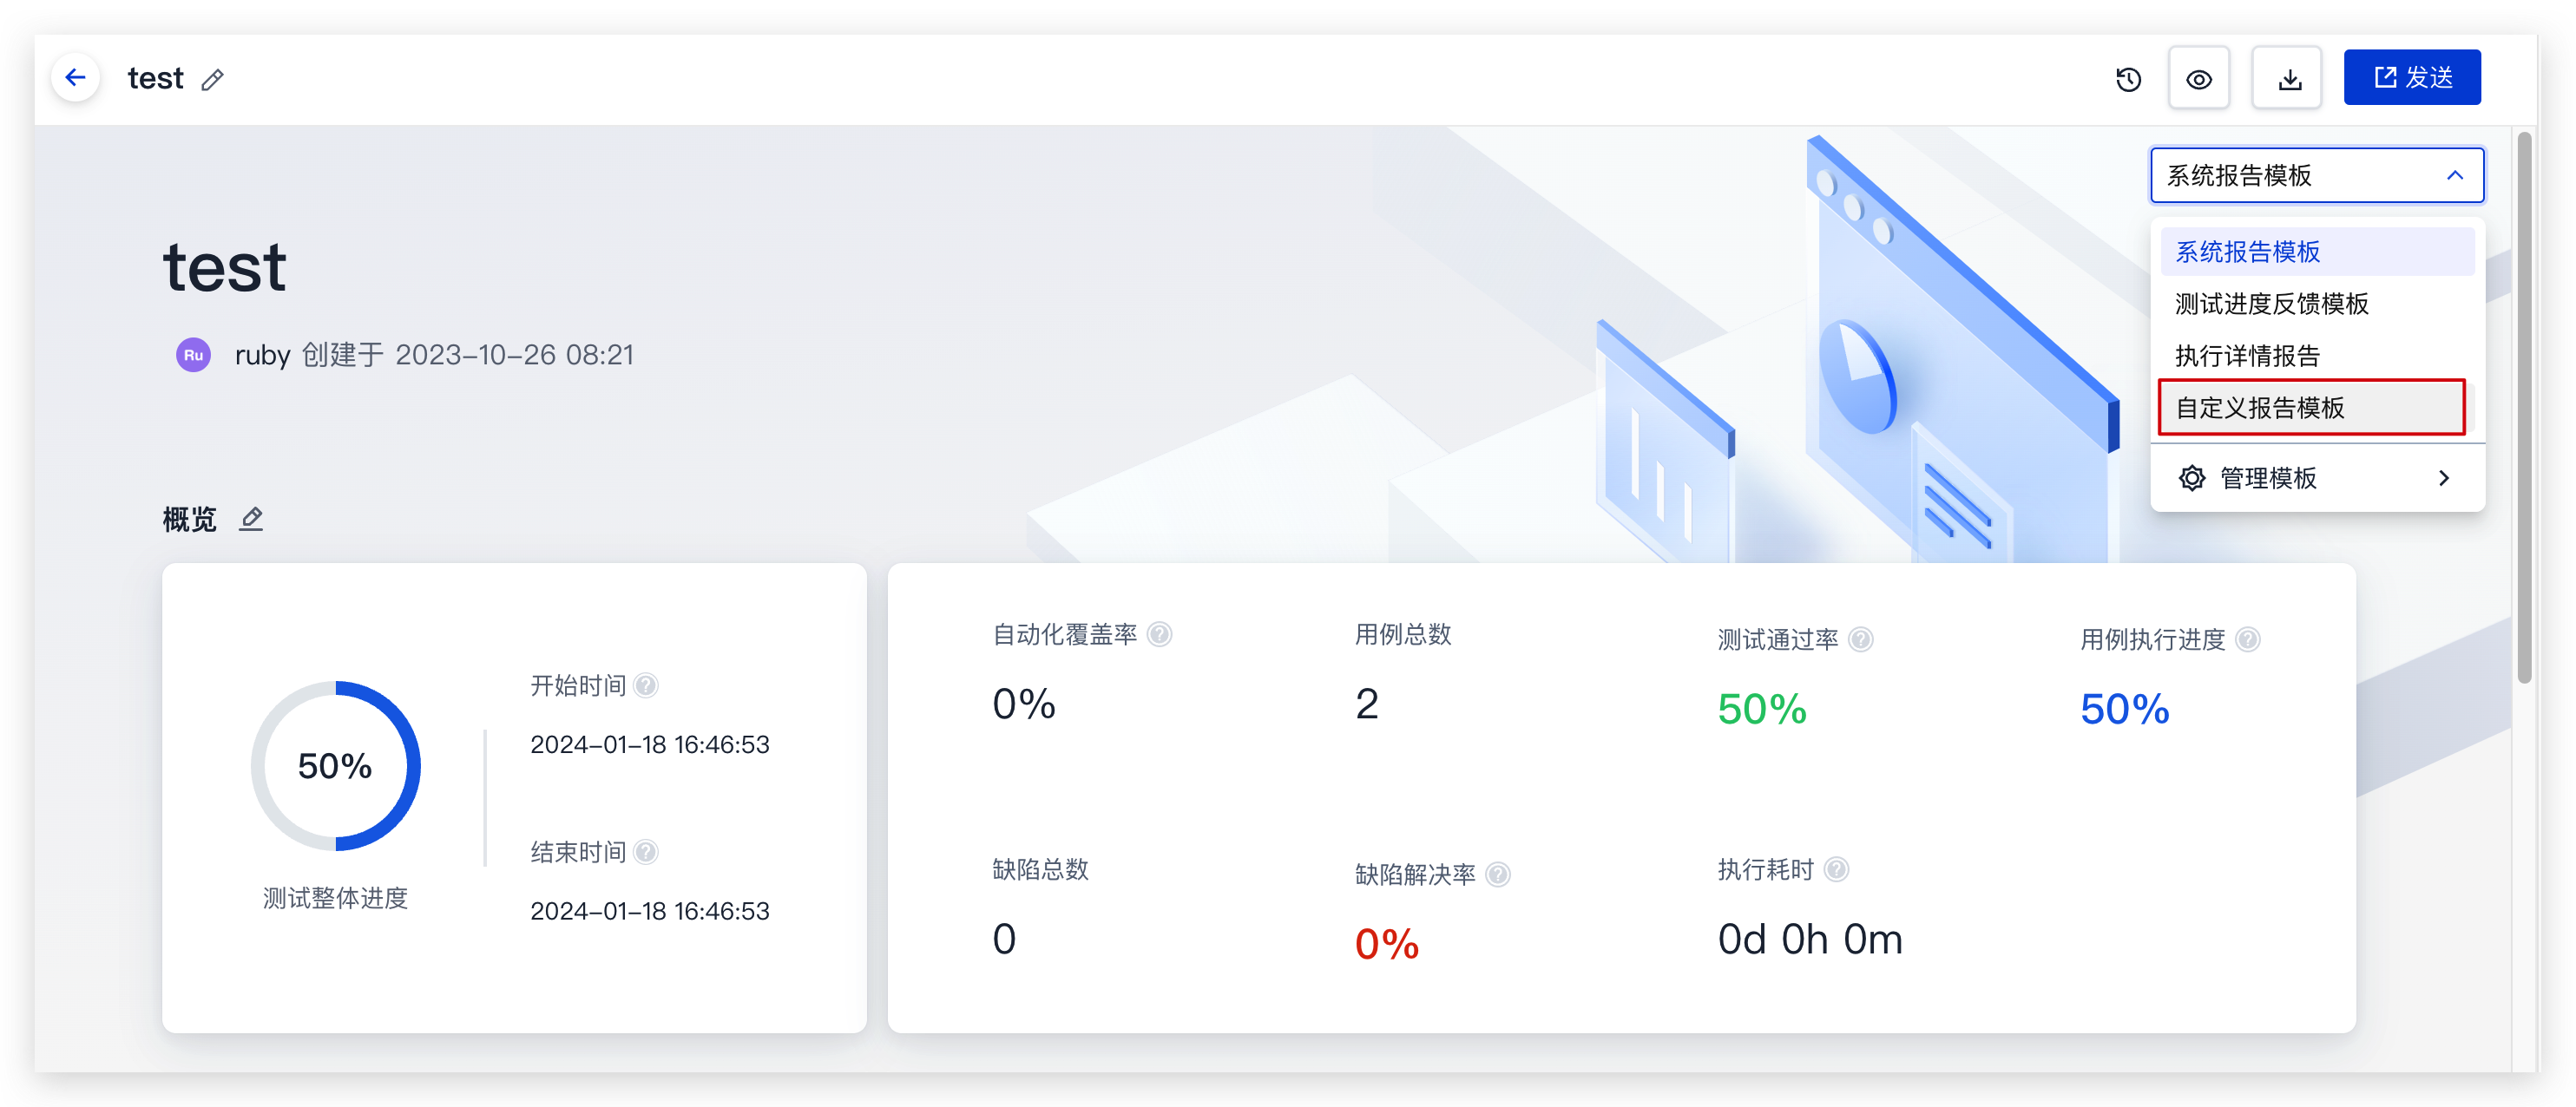
Task: Select 系统报告模板 option in the list
Action: pos(2316,251)
